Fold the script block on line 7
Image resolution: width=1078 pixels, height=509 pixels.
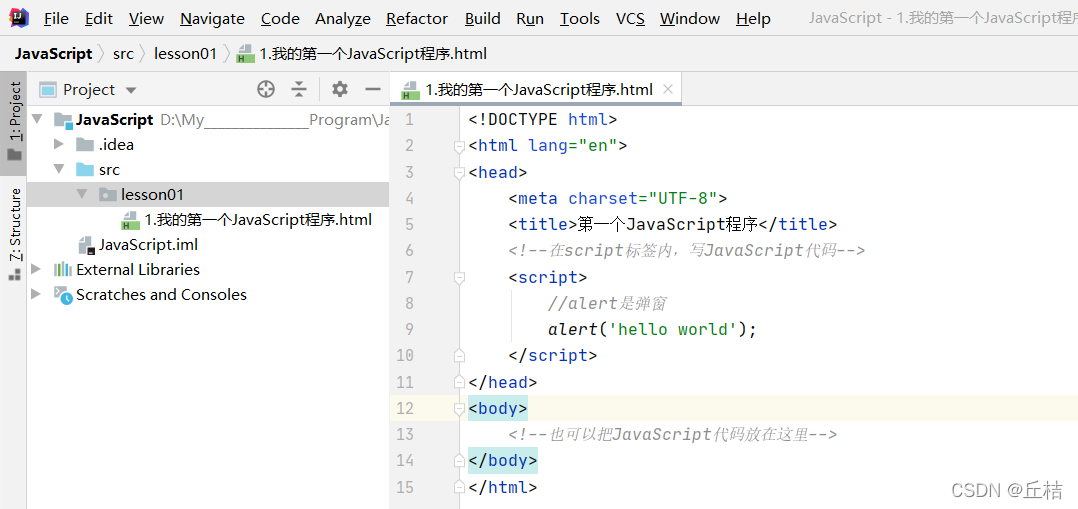point(459,277)
